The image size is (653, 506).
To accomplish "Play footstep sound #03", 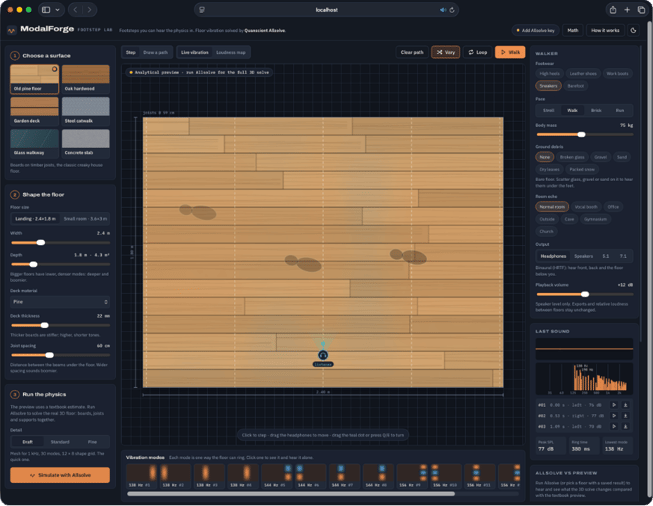I will point(614,426).
